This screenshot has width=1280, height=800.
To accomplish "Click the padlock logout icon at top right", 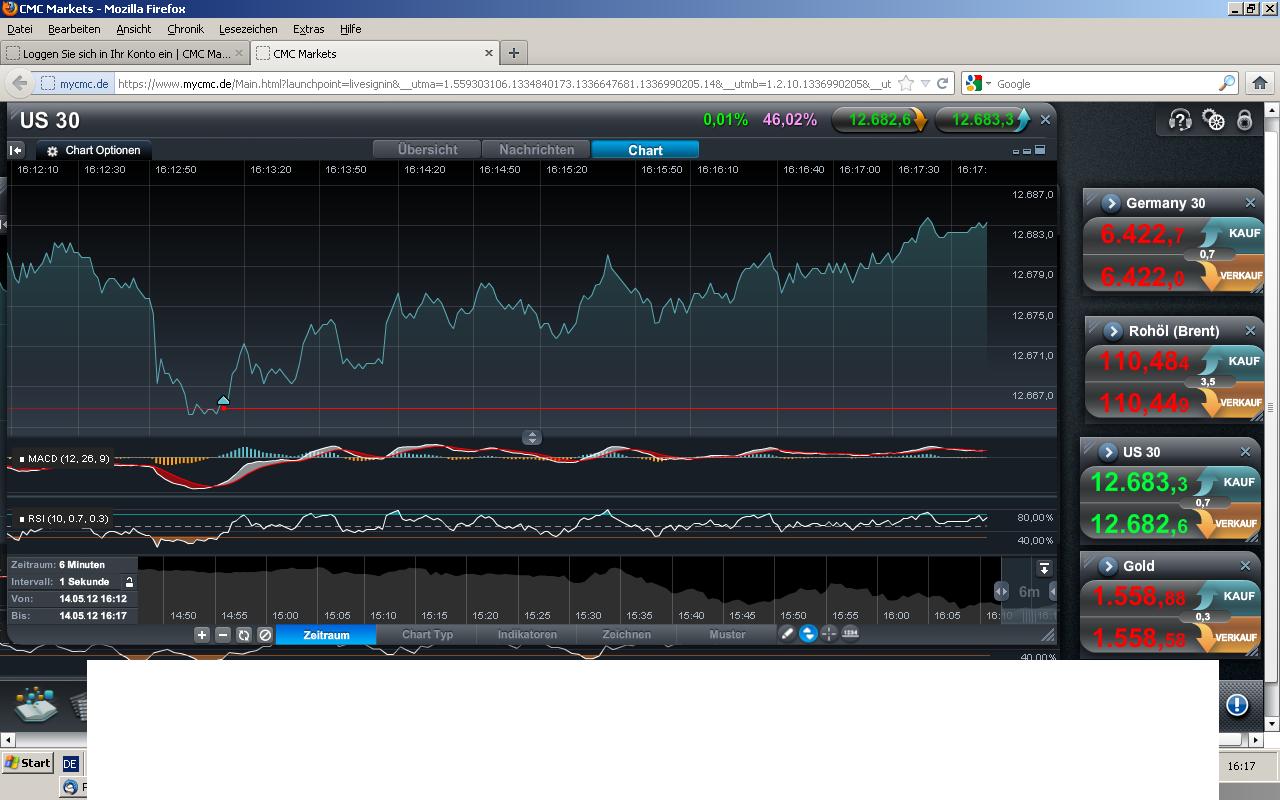I will [1244, 120].
